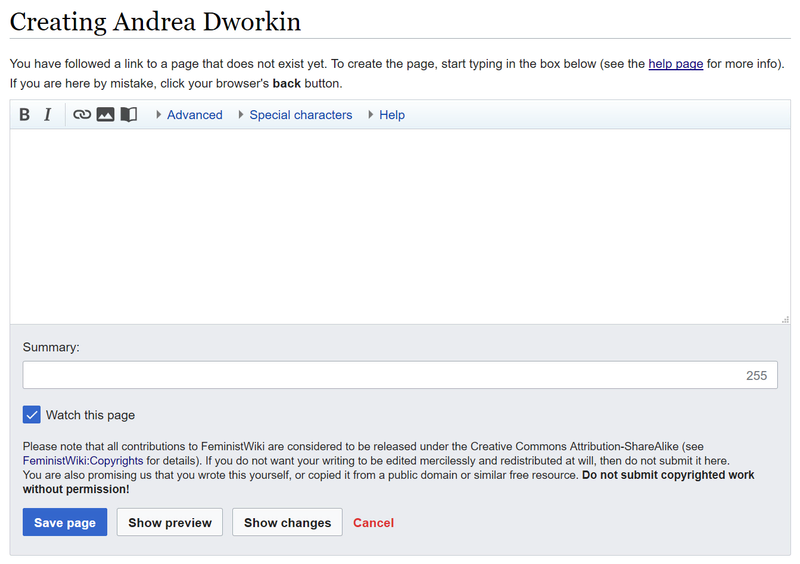Expand the Special characters section
Screen dimensions: 800x564
(295, 115)
